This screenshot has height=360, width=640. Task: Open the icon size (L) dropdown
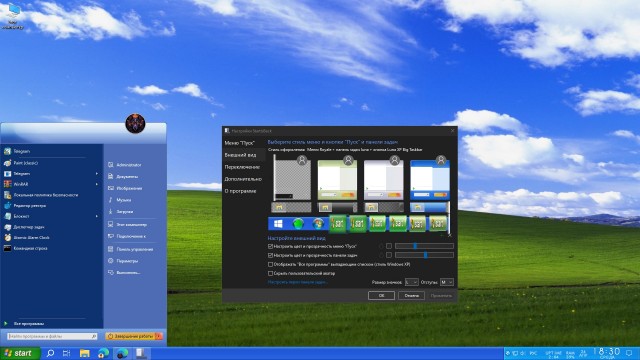coord(411,282)
